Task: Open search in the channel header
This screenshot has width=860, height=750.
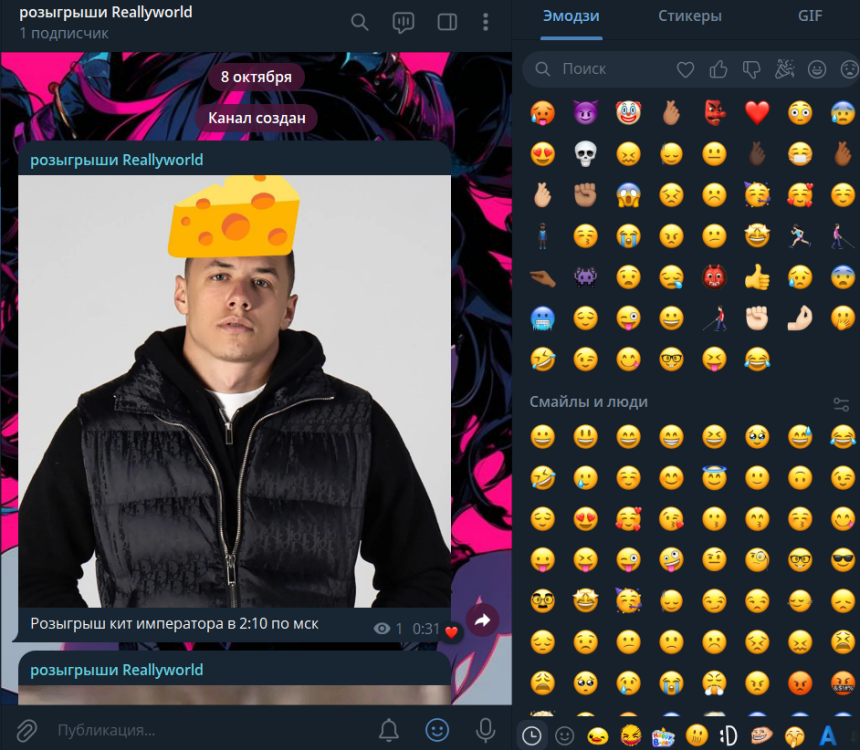Action: 359,22
